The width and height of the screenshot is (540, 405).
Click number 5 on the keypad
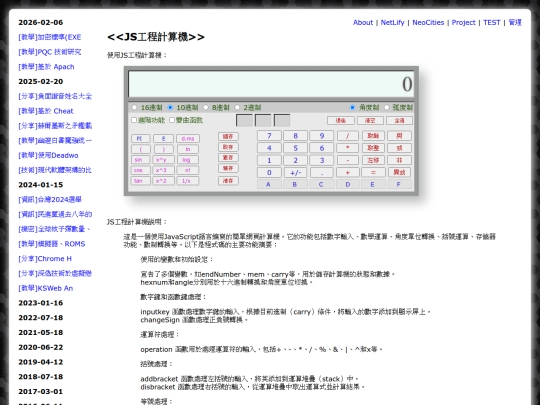[x=295, y=148]
